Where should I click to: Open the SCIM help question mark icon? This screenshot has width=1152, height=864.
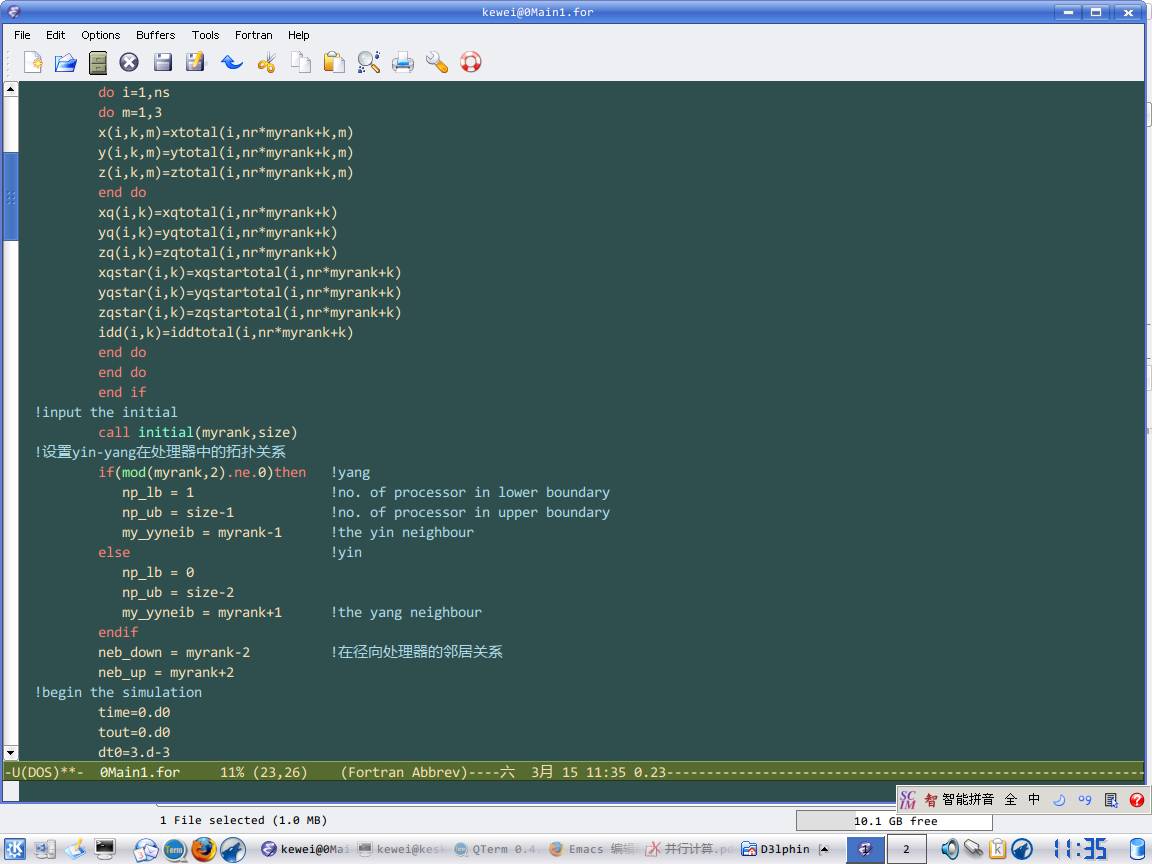(1137, 800)
